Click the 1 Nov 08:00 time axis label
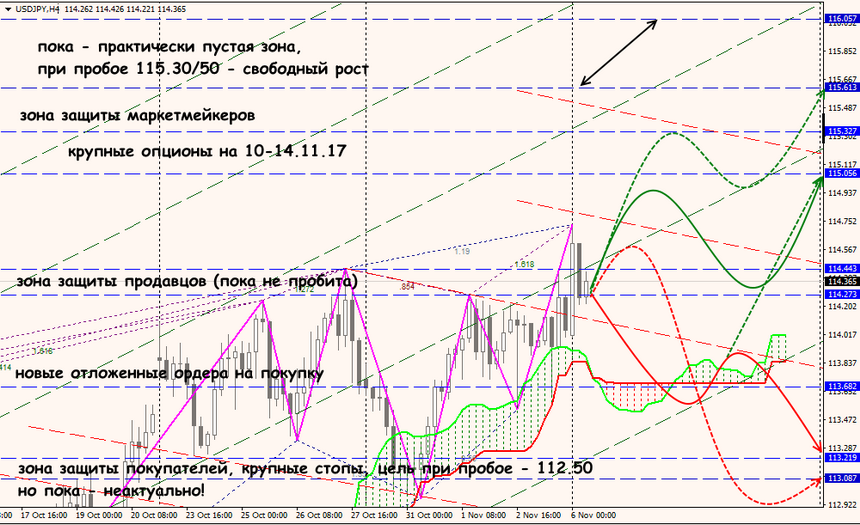The width and height of the screenshot is (860, 525). coord(483,516)
